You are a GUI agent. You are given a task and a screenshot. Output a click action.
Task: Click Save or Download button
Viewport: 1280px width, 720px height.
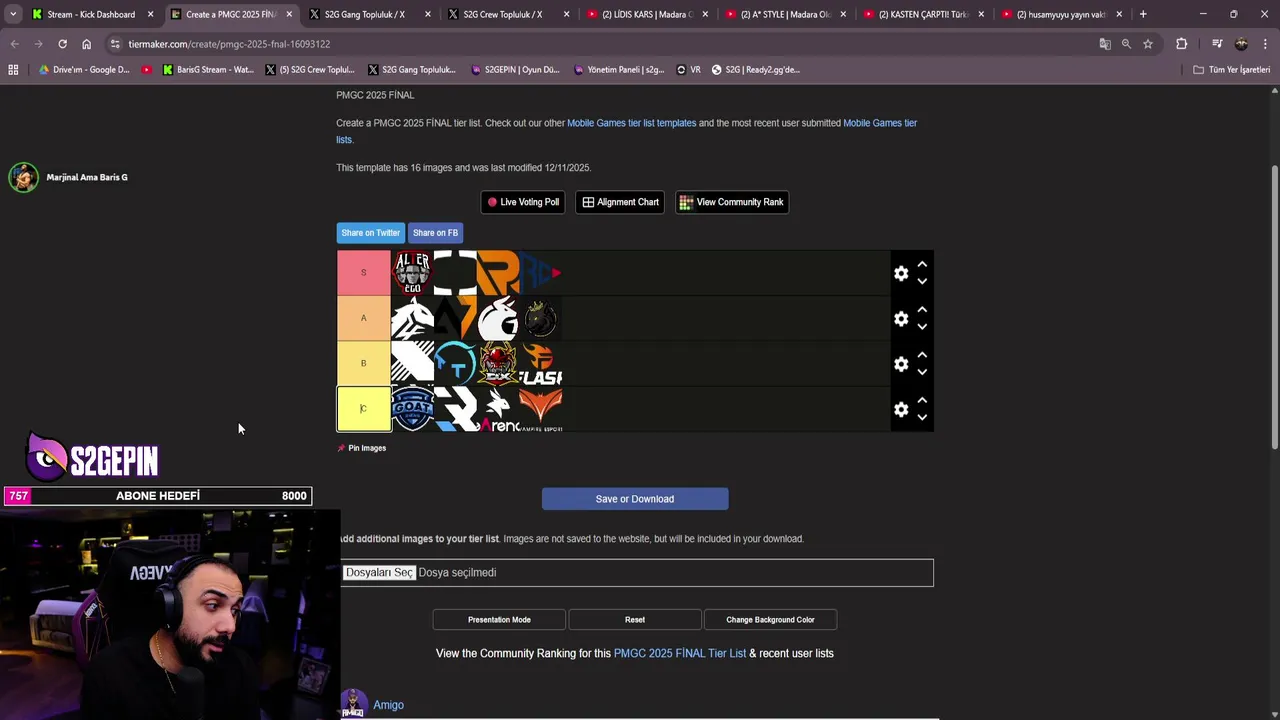coord(635,499)
